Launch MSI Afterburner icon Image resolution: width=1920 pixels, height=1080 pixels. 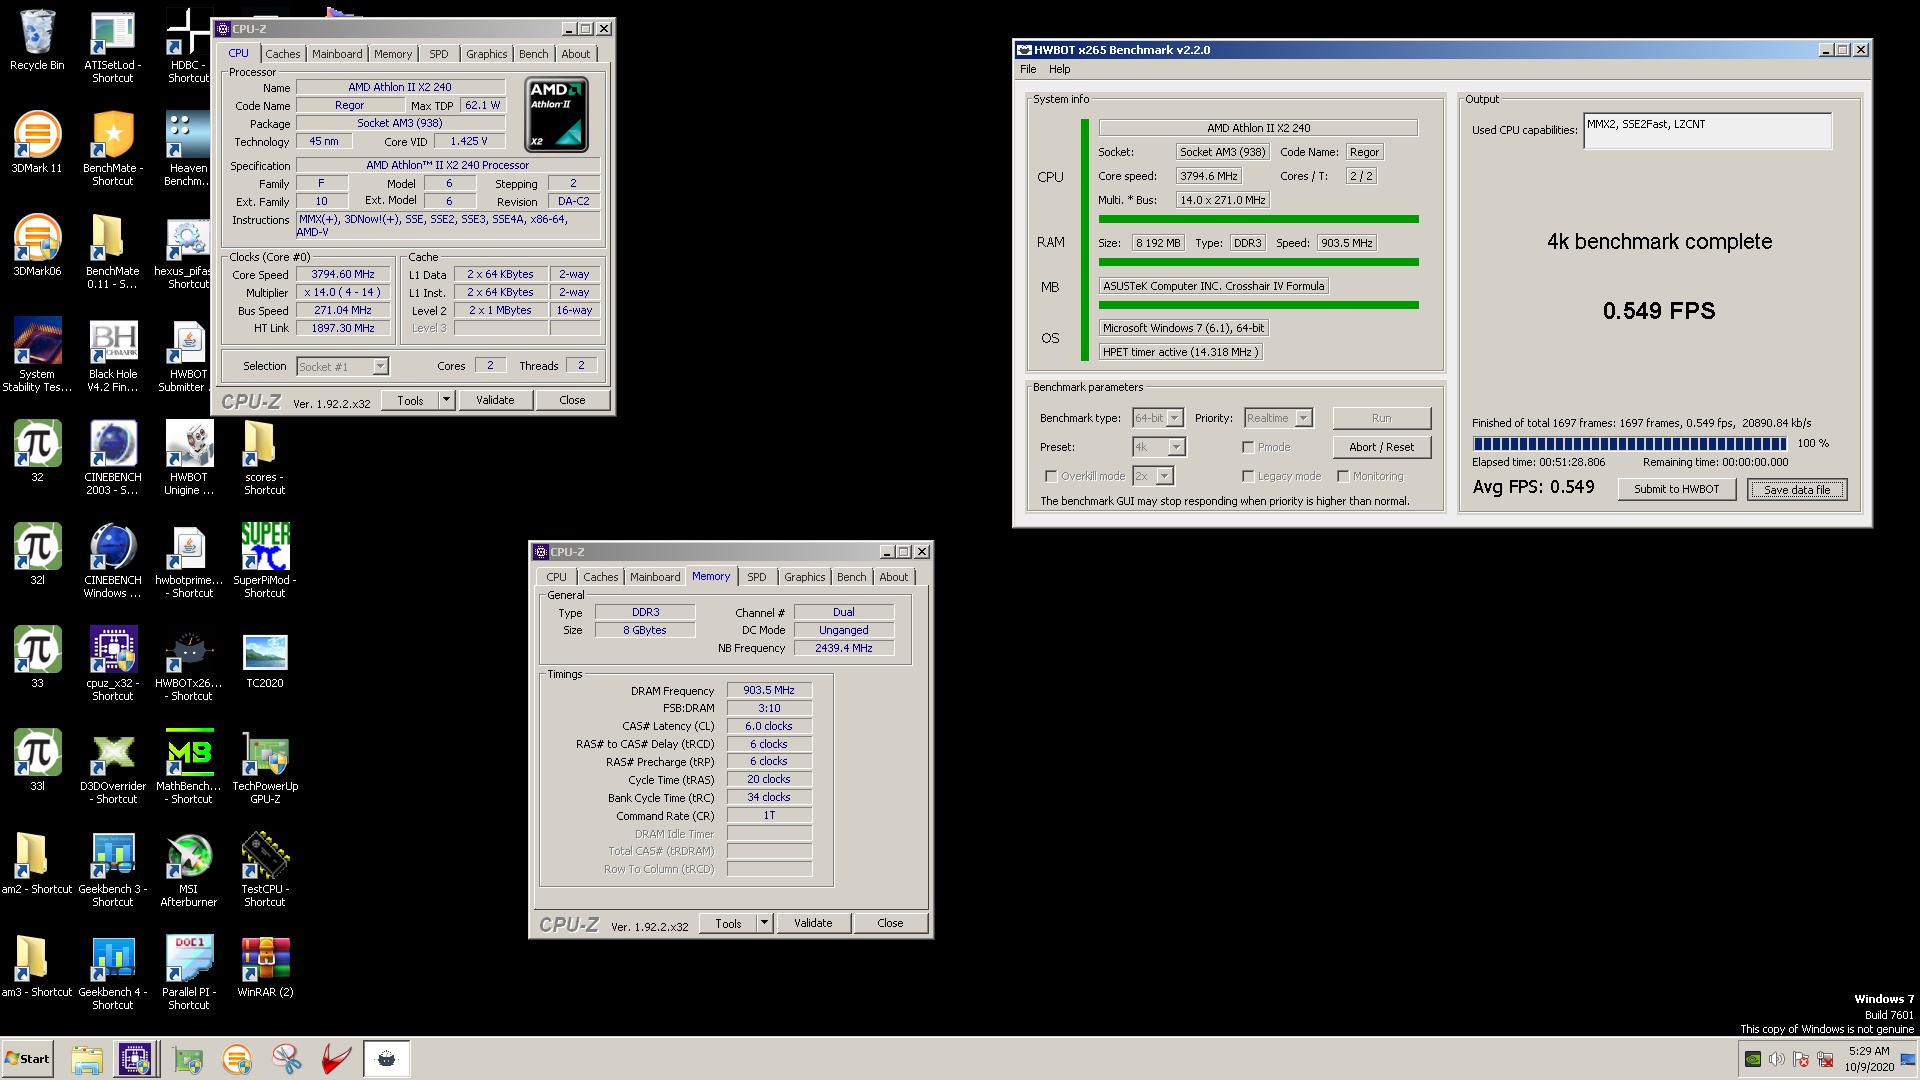(x=188, y=869)
